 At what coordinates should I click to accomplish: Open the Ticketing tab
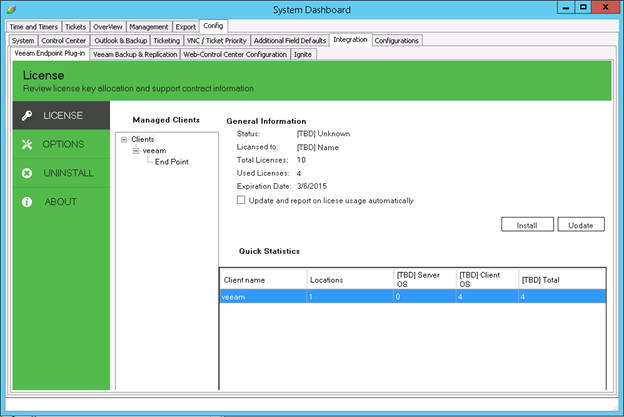point(165,40)
